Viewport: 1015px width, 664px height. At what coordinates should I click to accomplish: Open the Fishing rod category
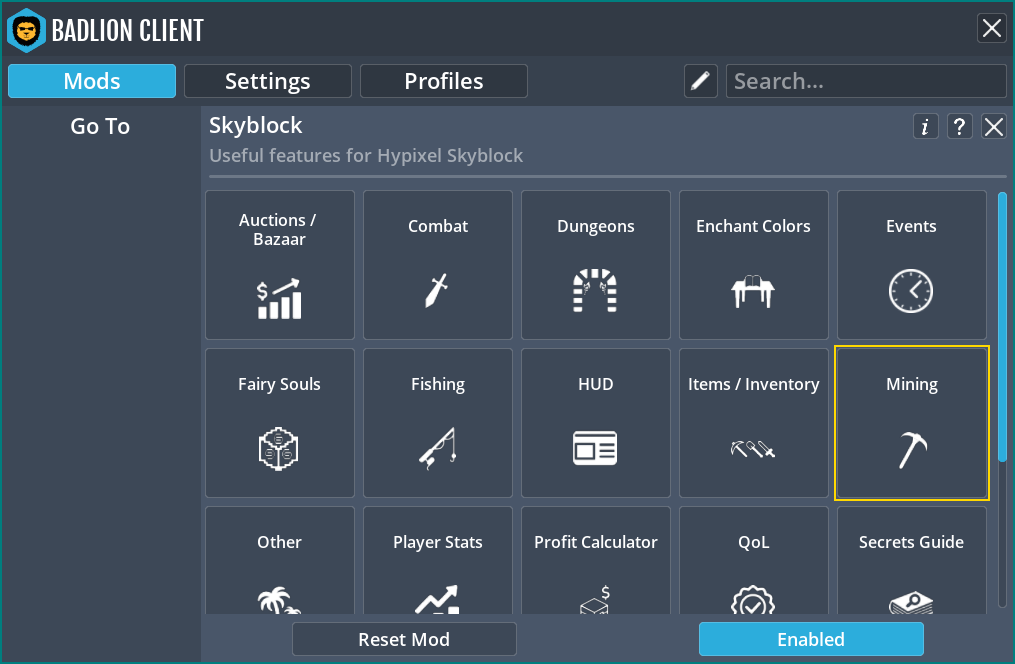point(438,423)
